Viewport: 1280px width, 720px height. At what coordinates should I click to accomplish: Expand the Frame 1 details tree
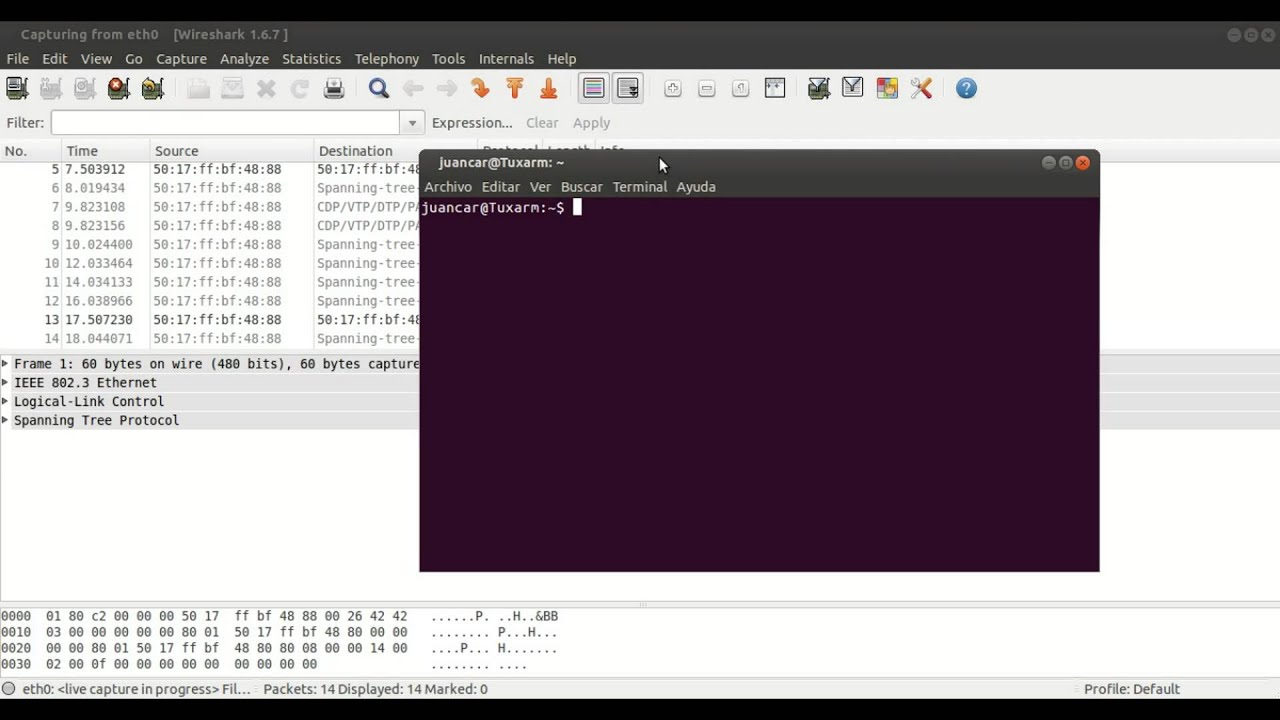(x=5, y=364)
